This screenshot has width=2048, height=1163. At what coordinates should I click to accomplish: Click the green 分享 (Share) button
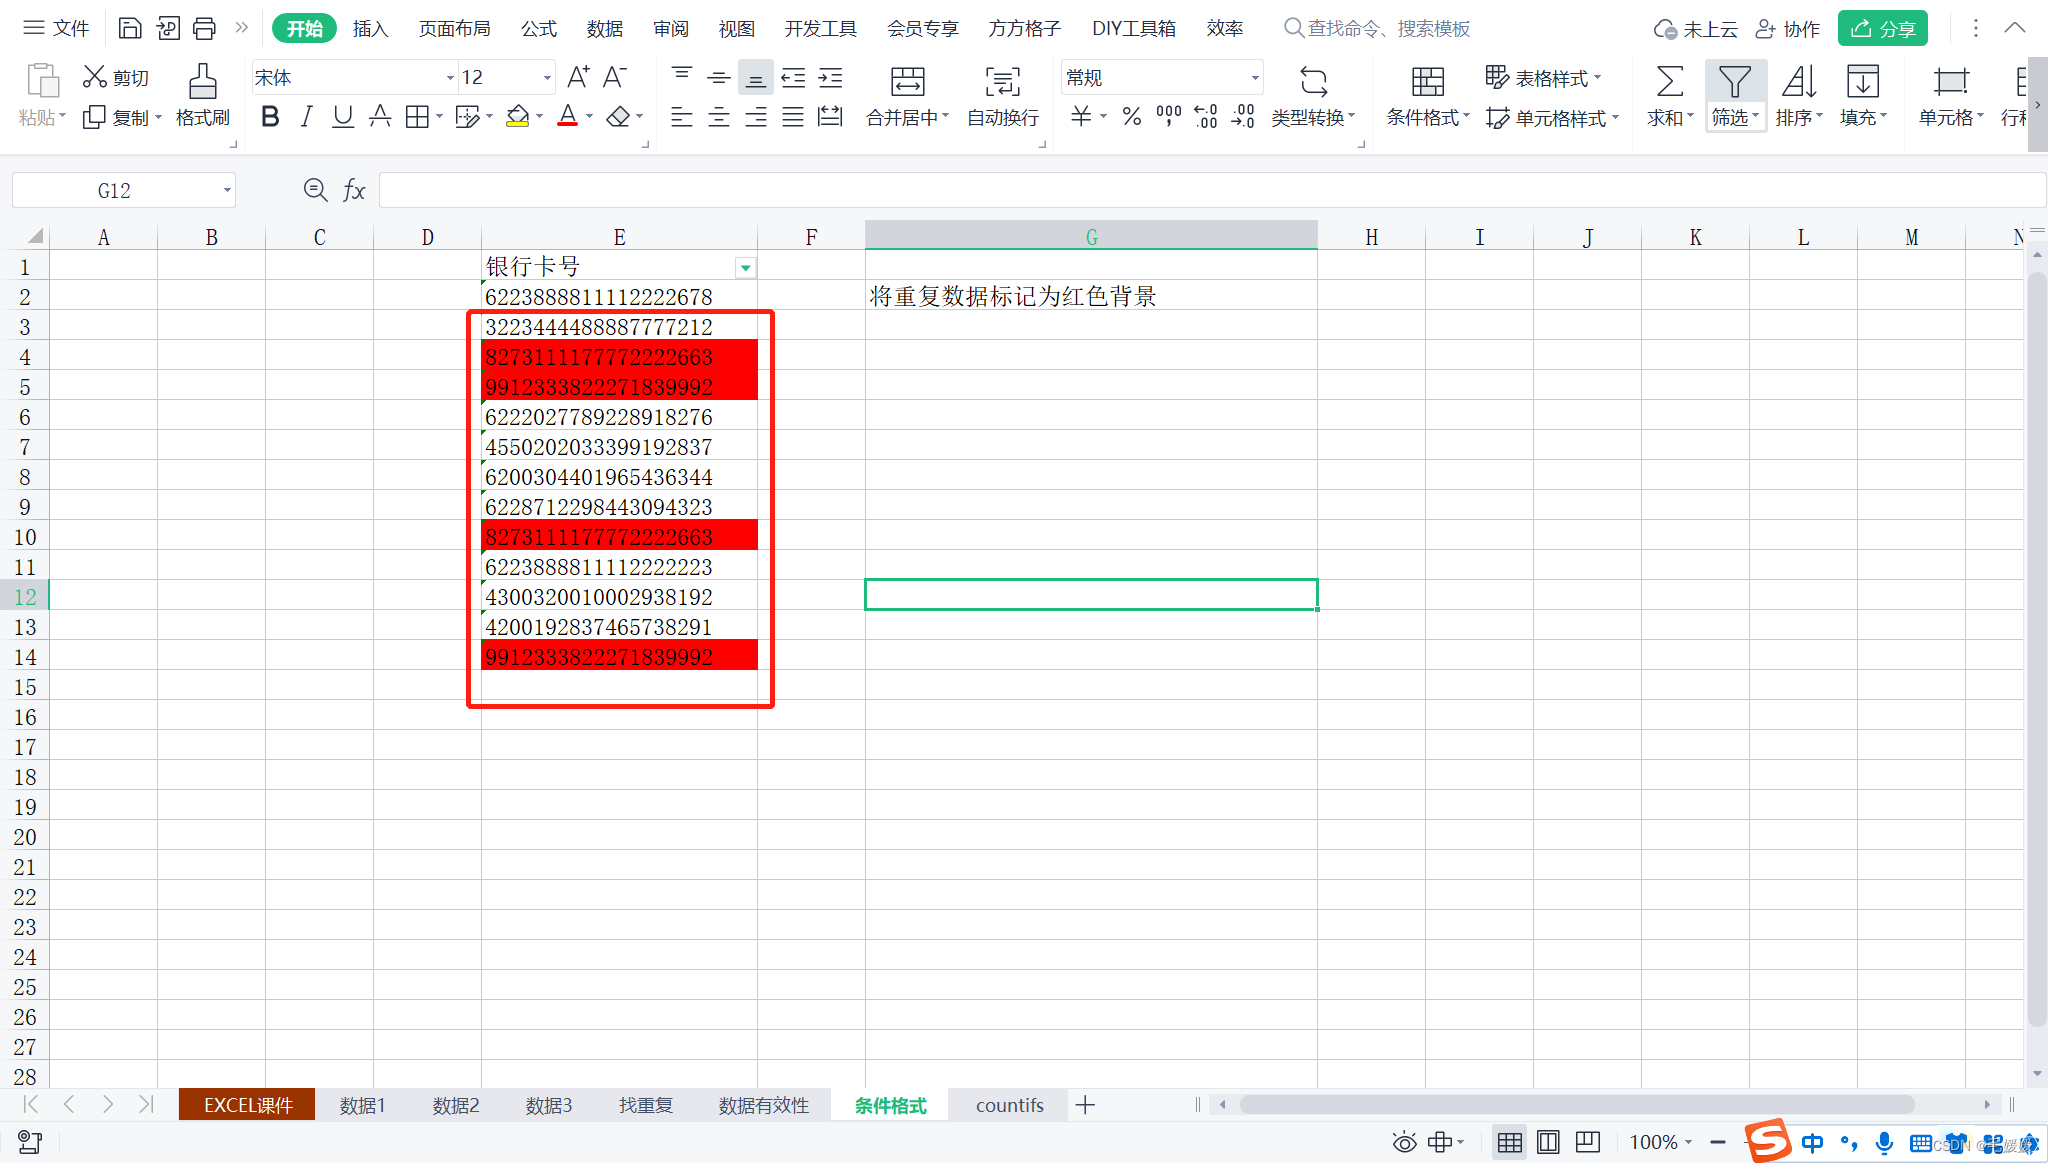pyautogui.click(x=1882, y=29)
